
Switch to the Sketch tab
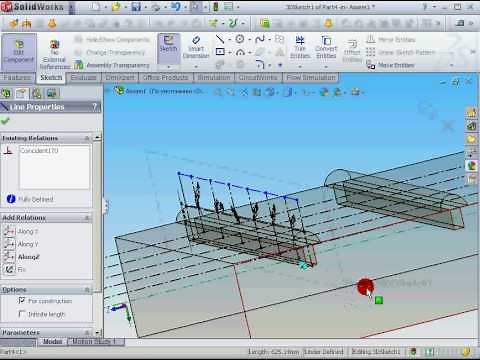pyautogui.click(x=51, y=77)
